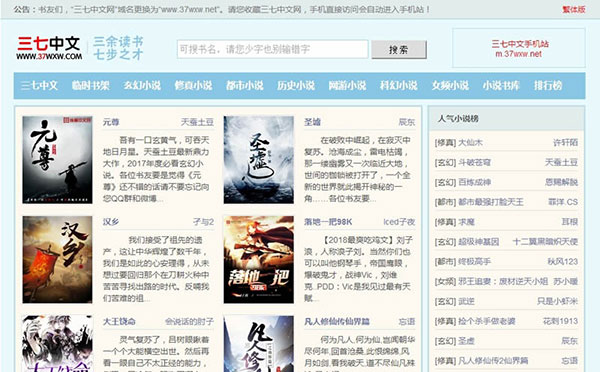Click the 大王饶命 title link
The height and width of the screenshot is (372, 600).
coord(119,321)
